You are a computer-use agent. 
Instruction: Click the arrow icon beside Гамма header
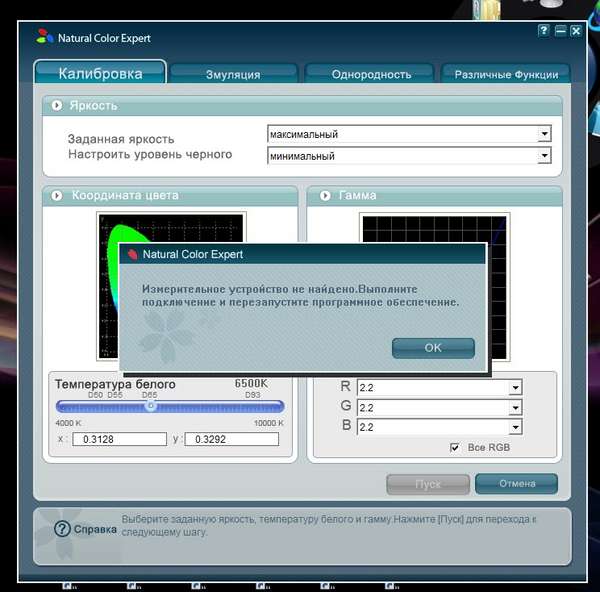tap(325, 196)
